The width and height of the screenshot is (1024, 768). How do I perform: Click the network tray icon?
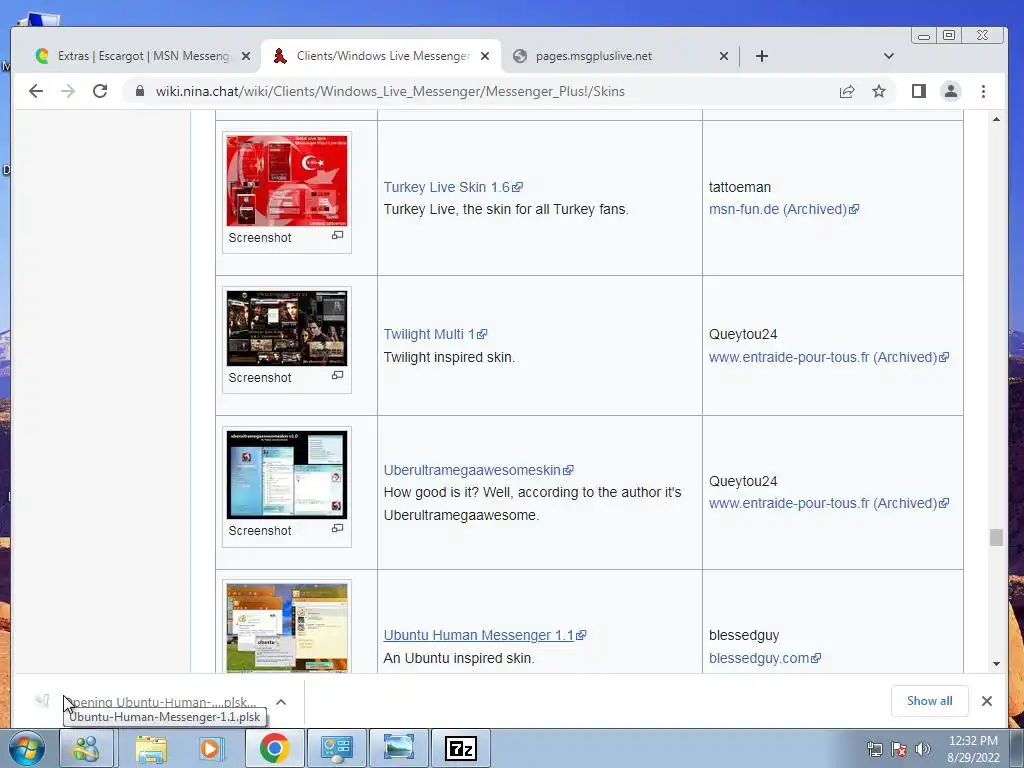(x=875, y=749)
